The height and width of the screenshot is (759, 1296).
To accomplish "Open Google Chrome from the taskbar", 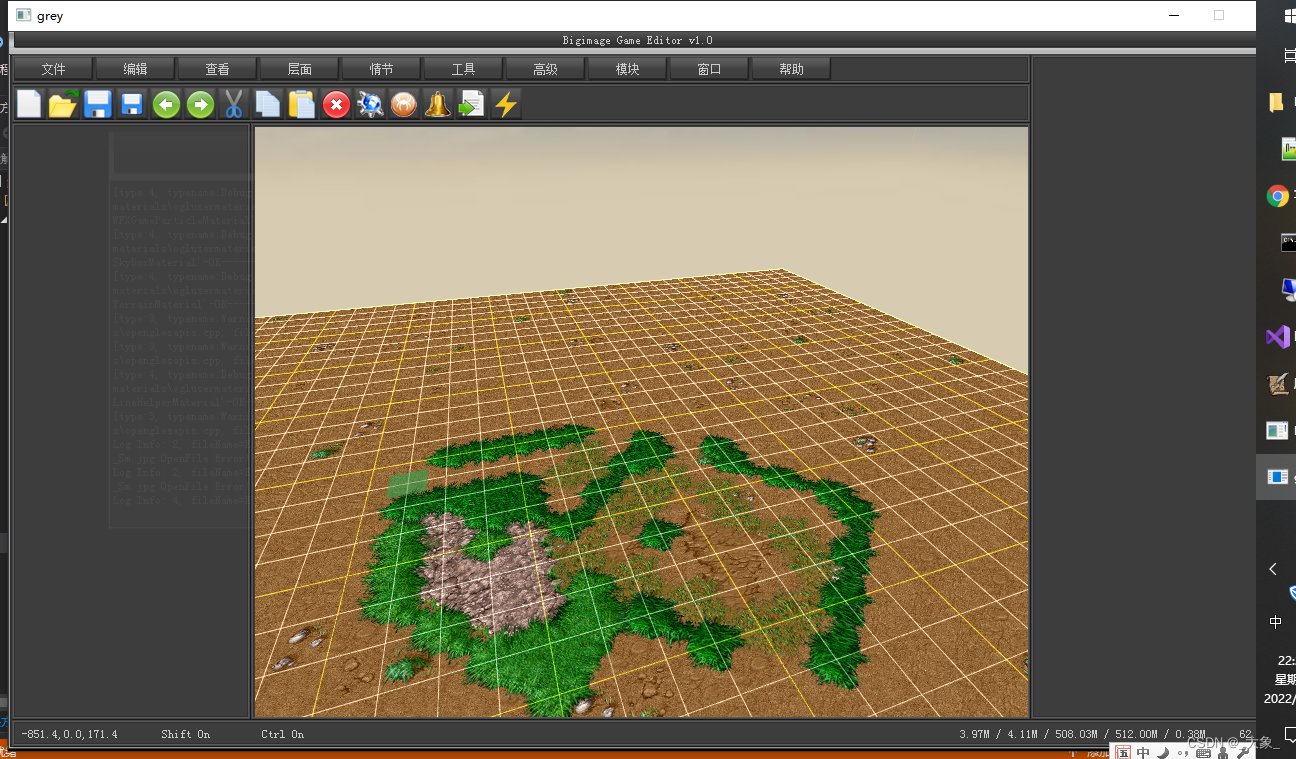I will pos(1278,196).
